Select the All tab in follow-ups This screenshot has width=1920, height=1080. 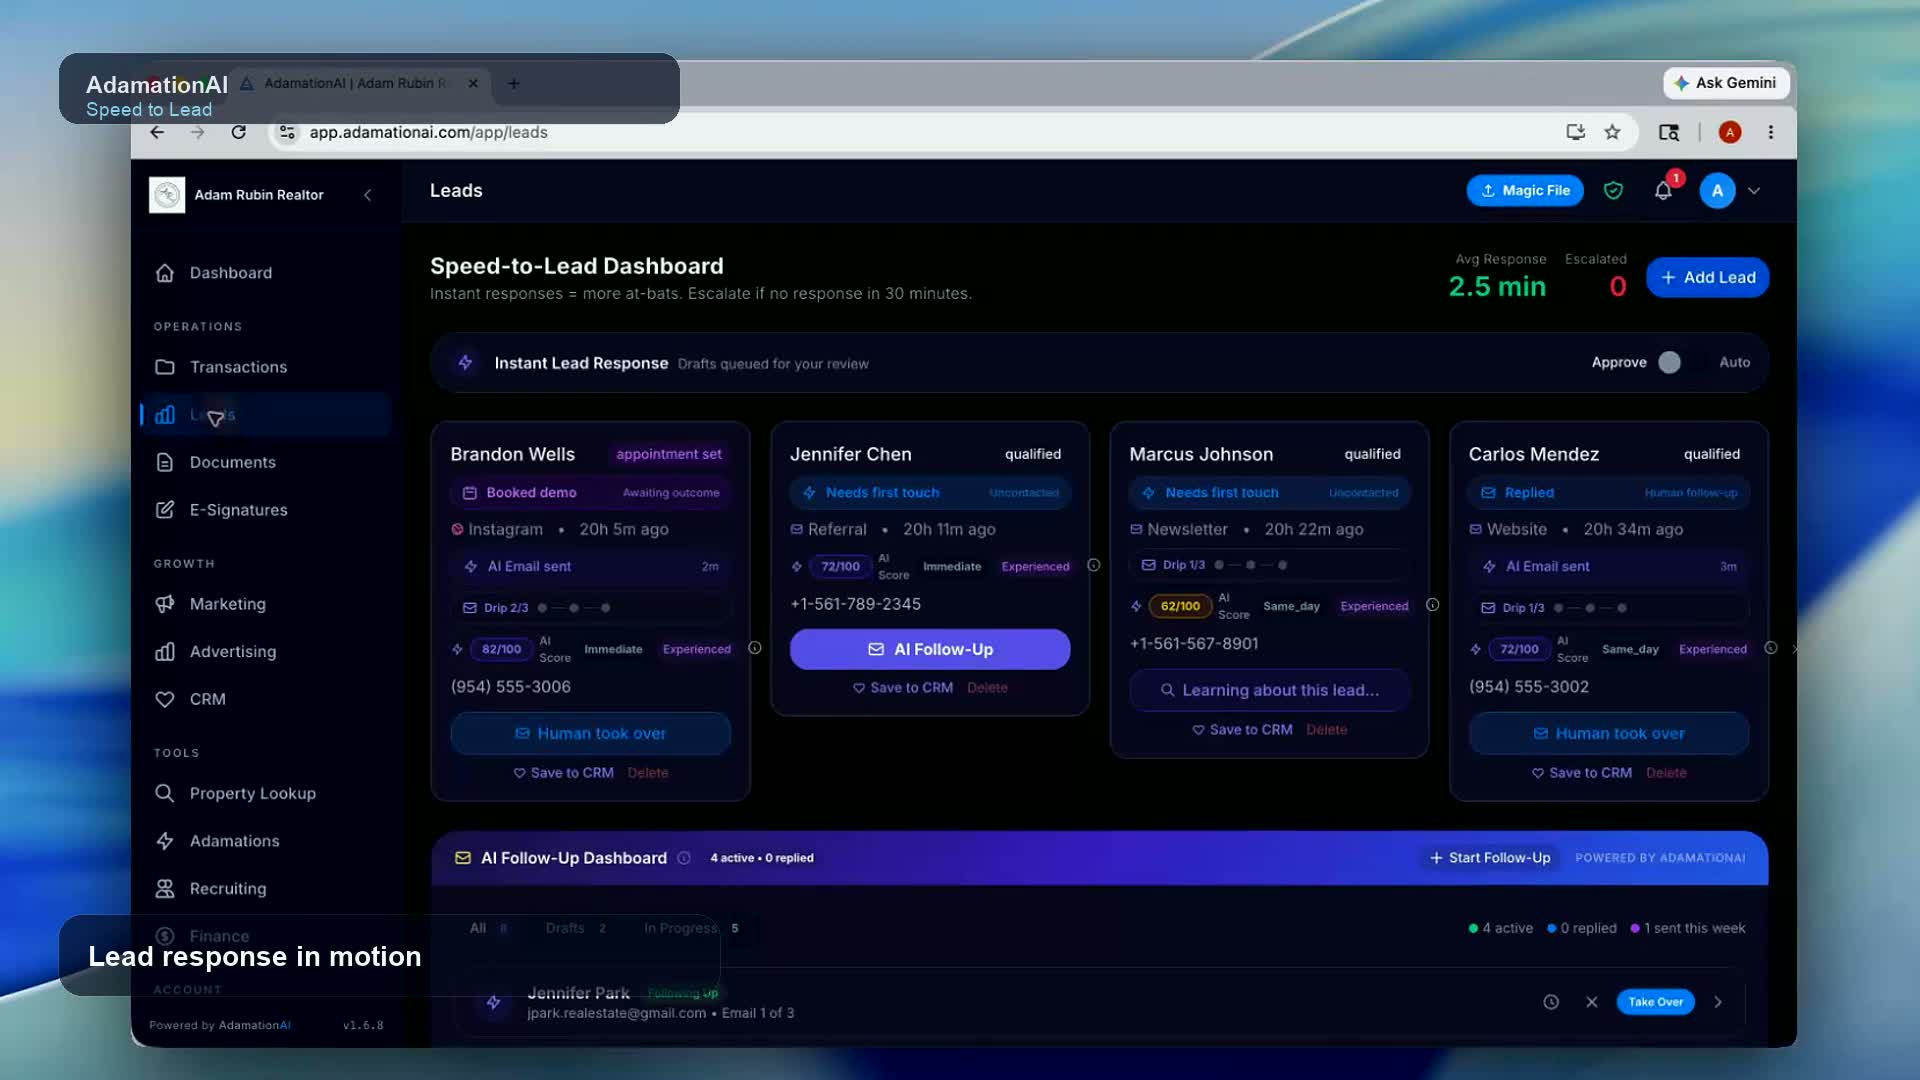click(488, 928)
